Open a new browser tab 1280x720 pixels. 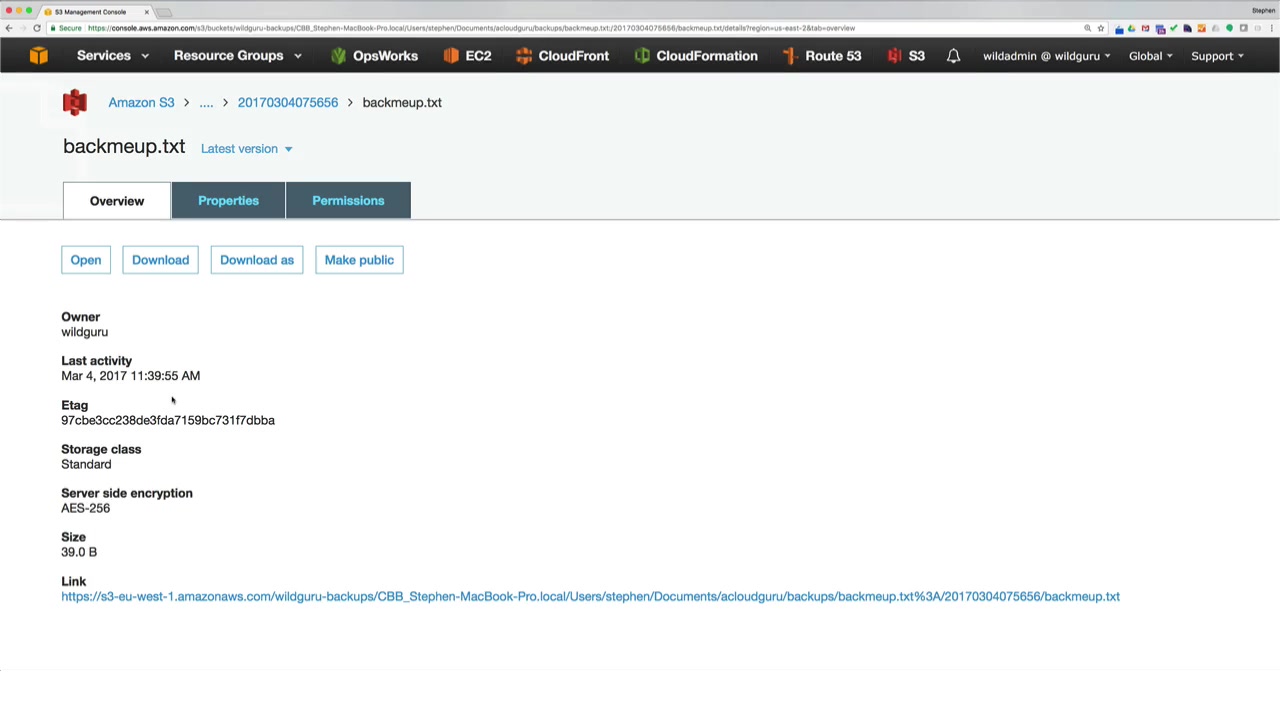(x=165, y=12)
